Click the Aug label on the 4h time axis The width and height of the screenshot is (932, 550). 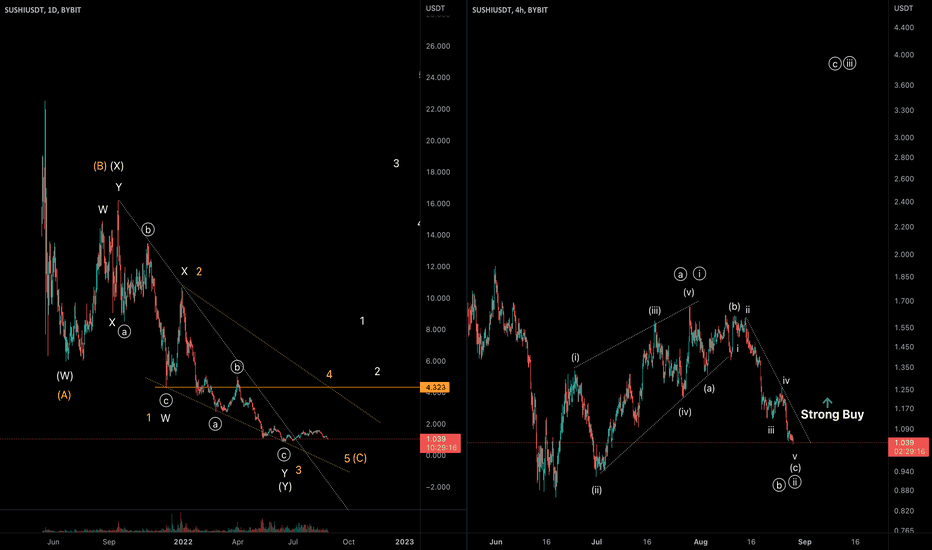[x=701, y=542]
